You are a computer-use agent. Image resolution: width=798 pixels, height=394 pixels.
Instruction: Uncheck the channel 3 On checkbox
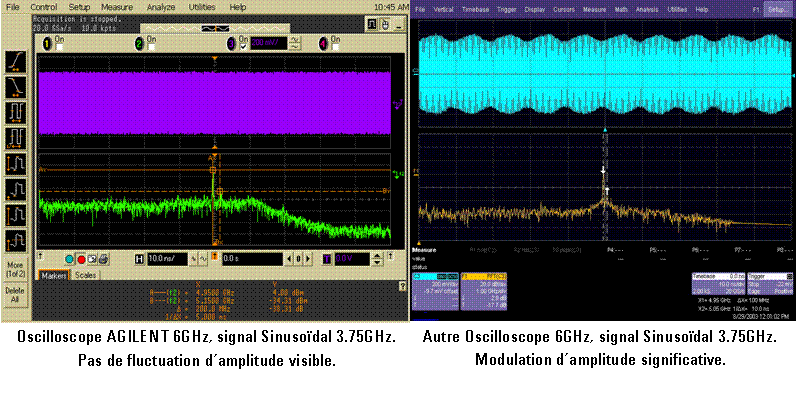[243, 47]
